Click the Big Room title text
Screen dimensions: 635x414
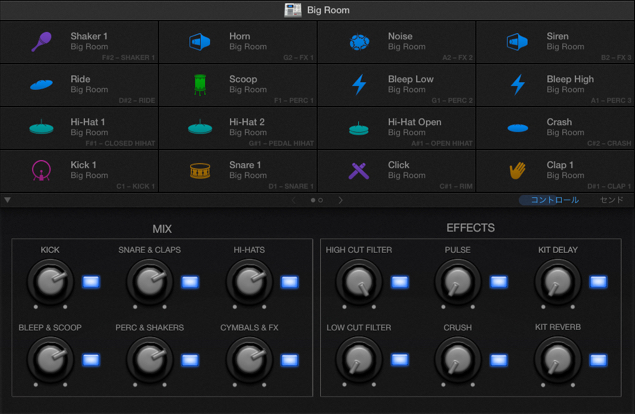point(328,10)
